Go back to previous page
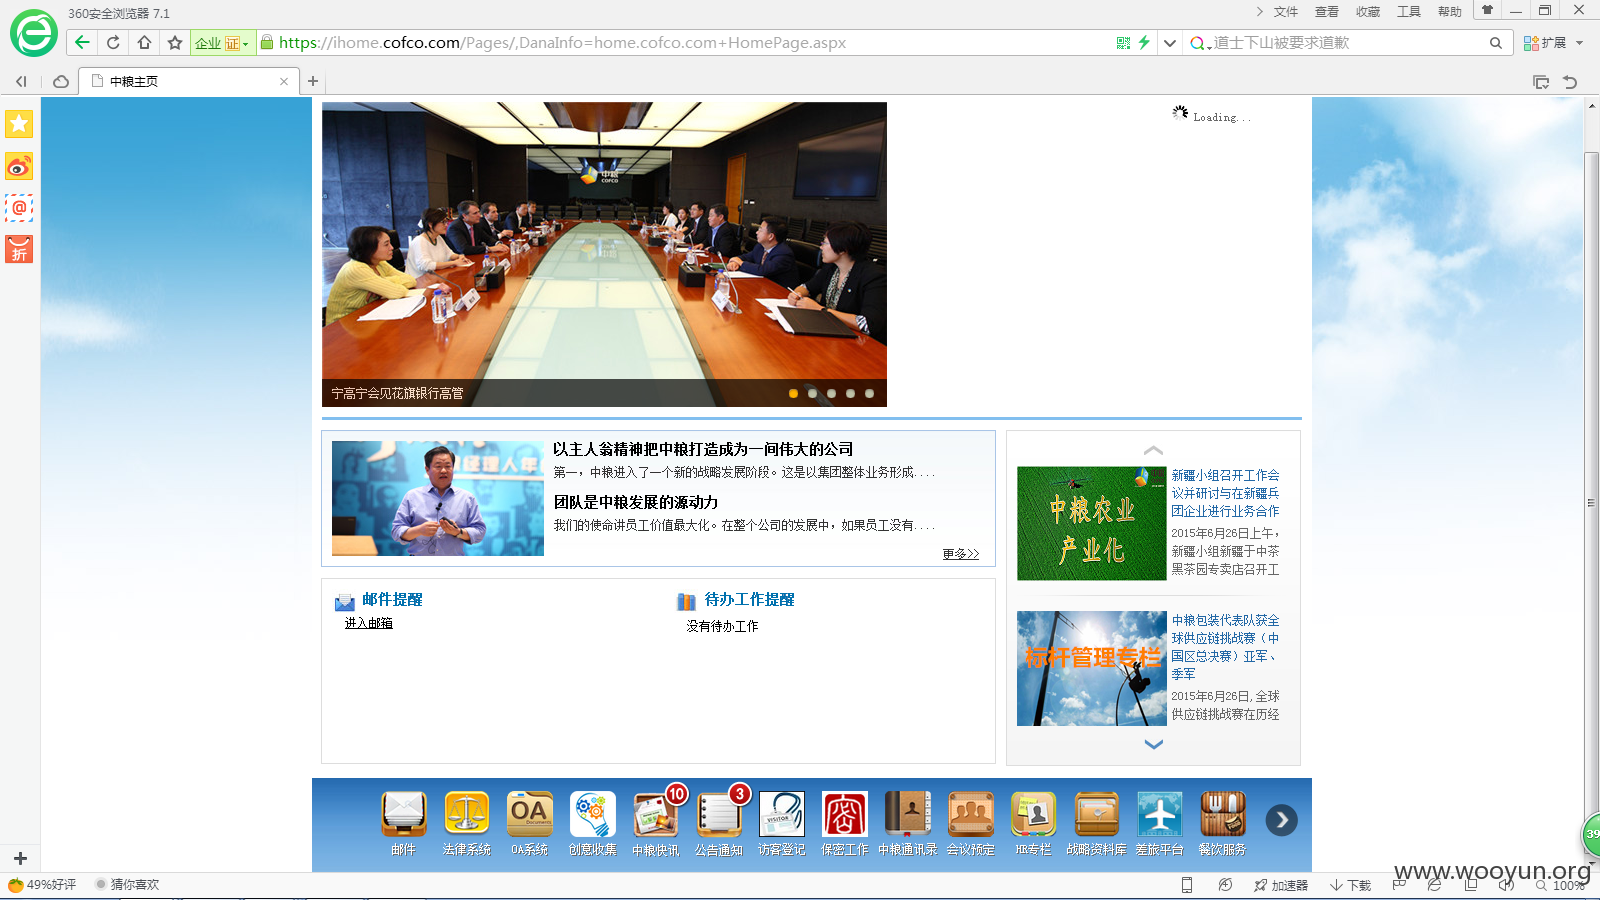 tap(82, 42)
